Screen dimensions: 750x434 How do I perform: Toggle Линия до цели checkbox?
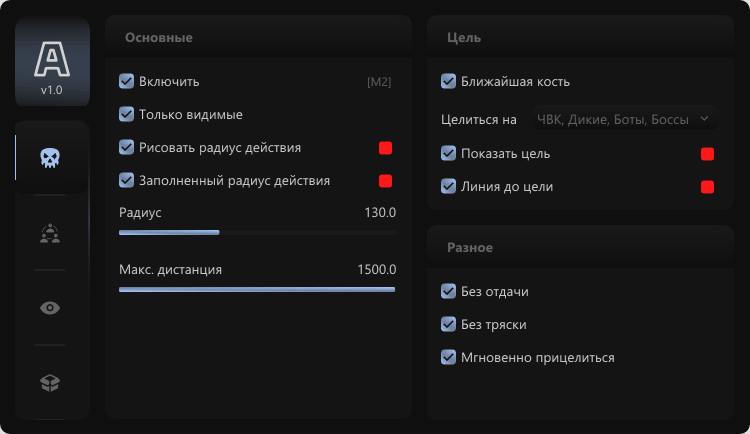449,187
